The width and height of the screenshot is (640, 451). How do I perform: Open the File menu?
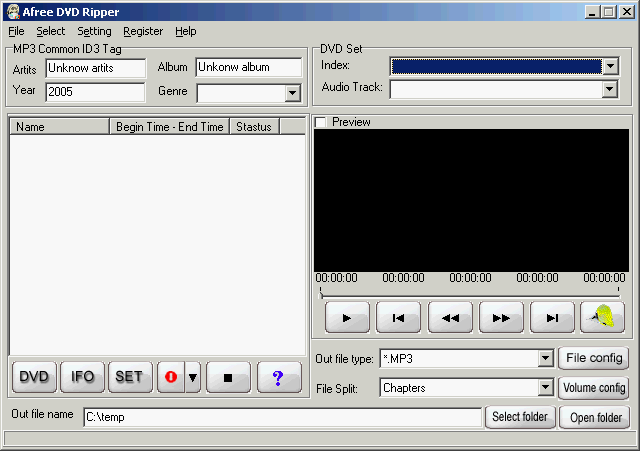click(x=16, y=31)
